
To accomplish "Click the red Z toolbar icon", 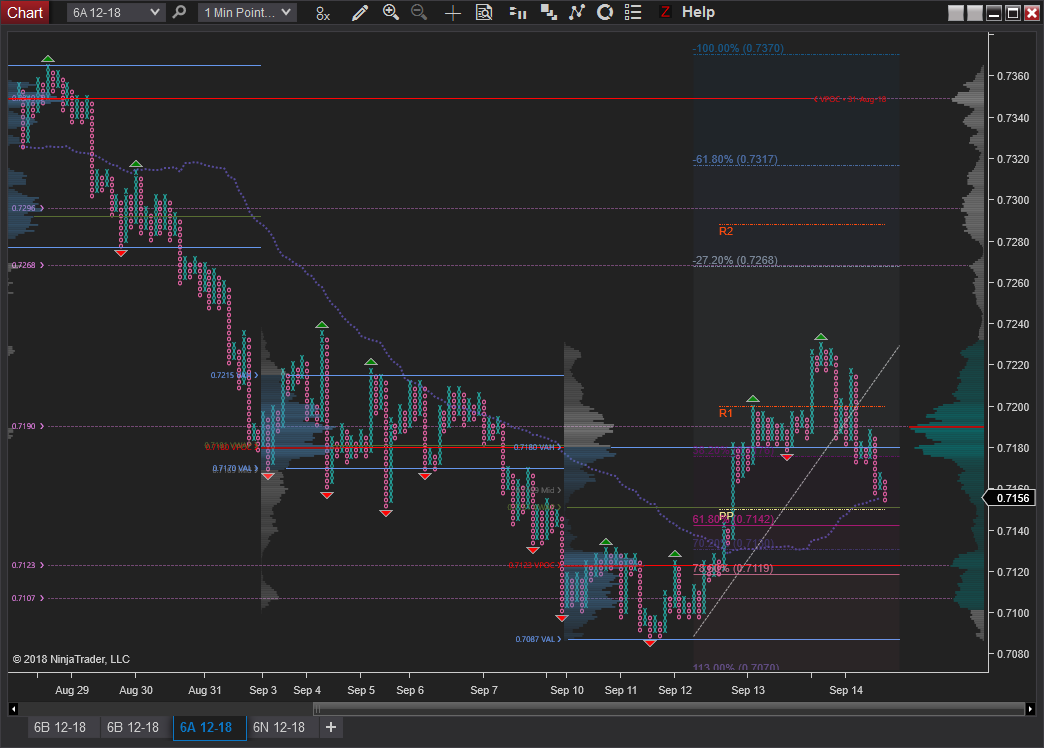I will coord(664,12).
